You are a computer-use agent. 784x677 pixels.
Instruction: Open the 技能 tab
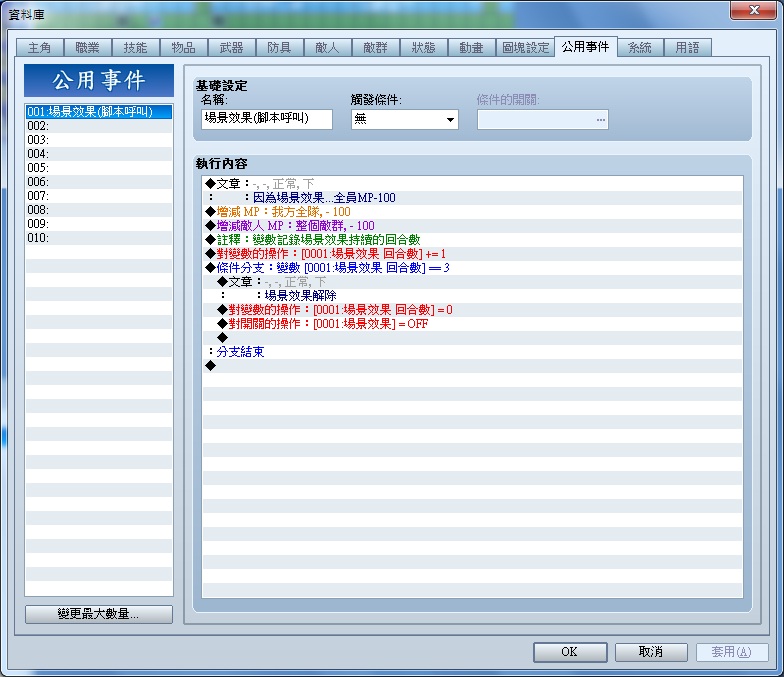[136, 48]
